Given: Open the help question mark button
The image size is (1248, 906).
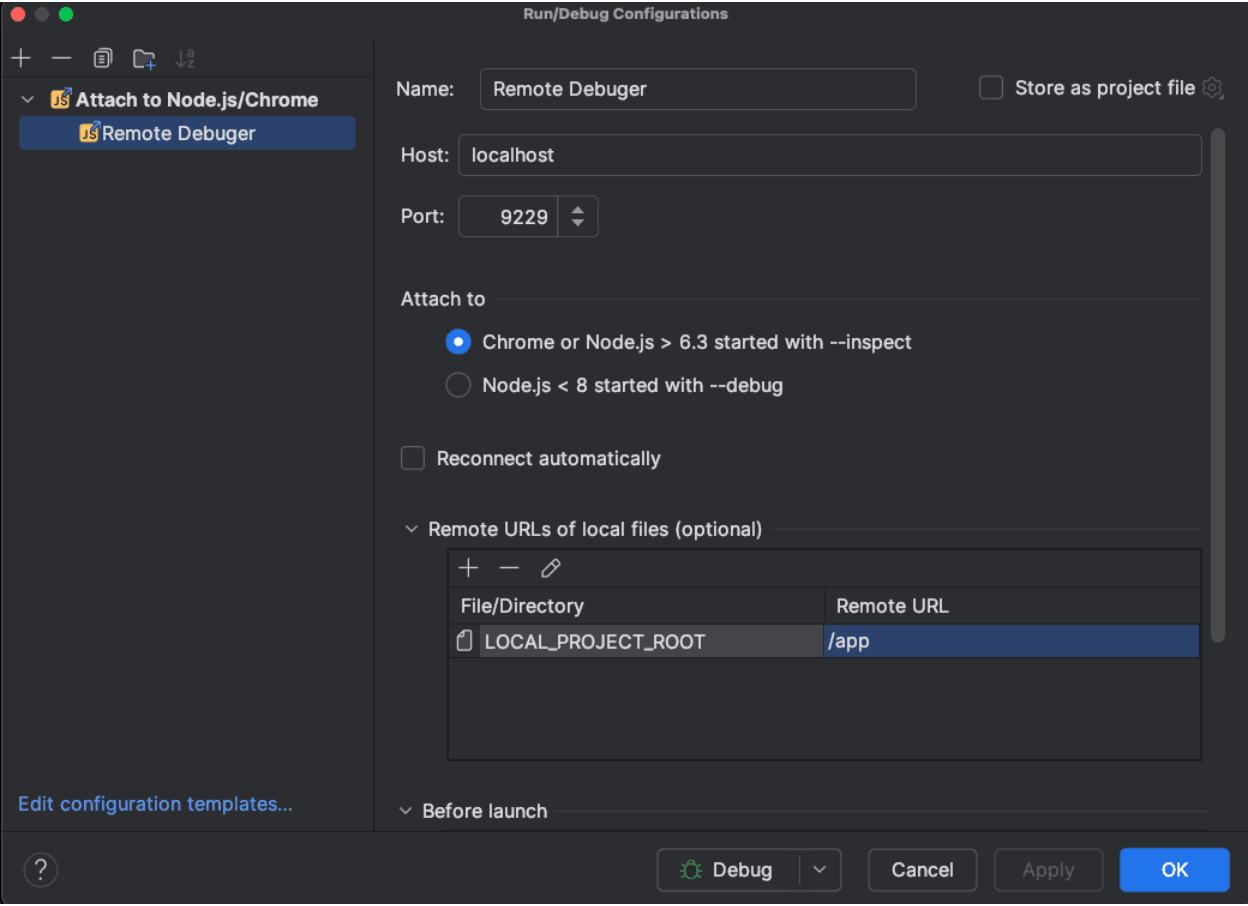Looking at the screenshot, I should (41, 869).
